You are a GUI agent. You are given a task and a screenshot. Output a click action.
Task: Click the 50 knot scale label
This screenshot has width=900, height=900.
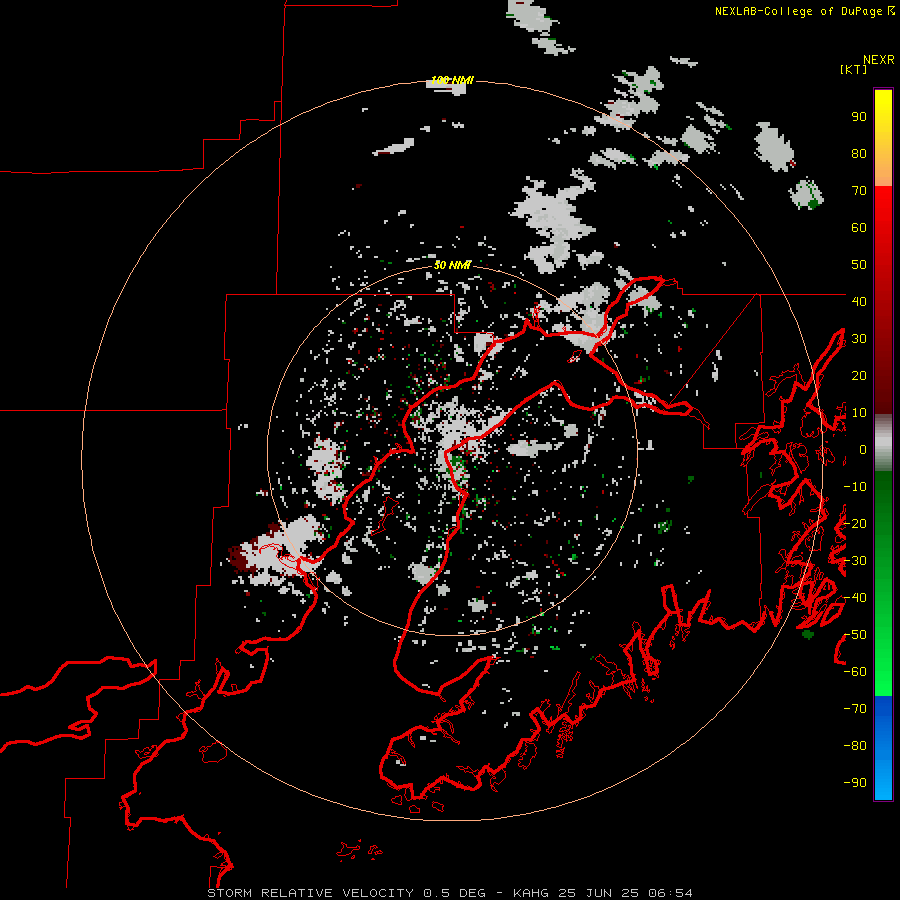click(x=859, y=265)
